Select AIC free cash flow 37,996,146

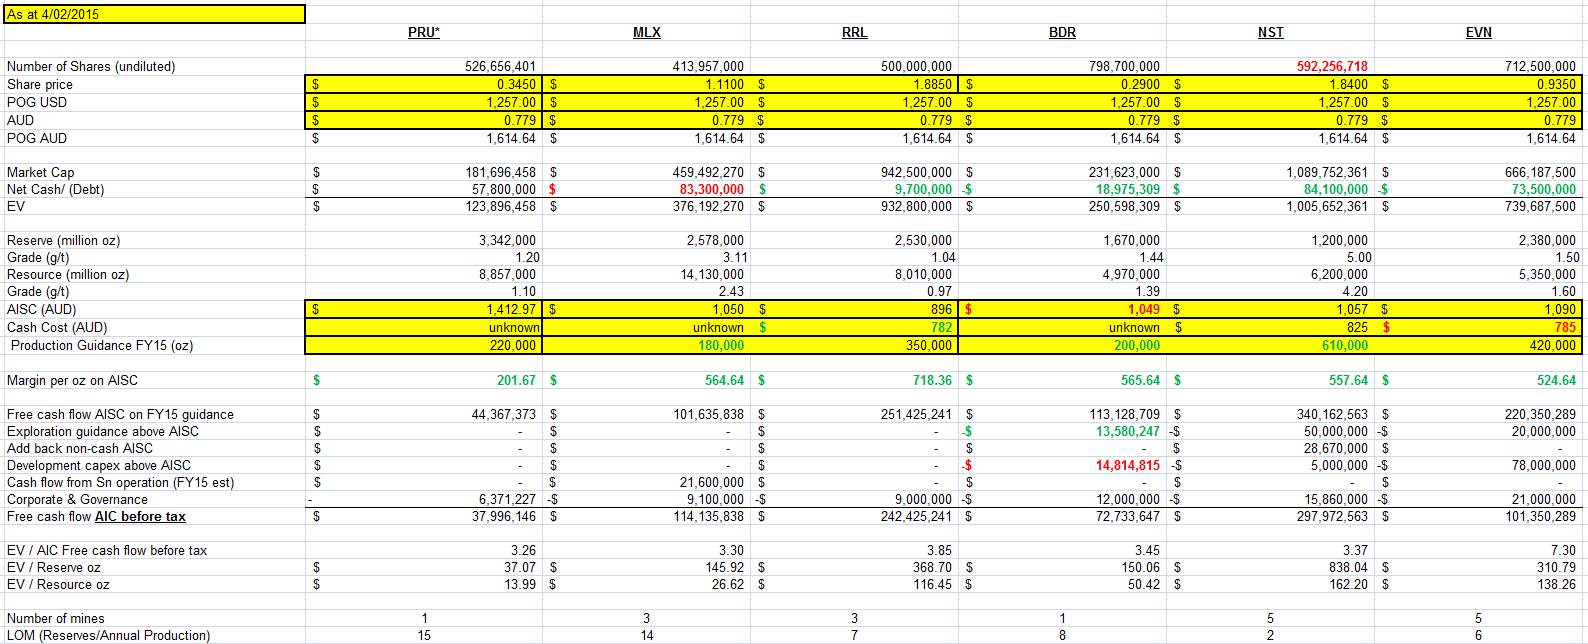point(504,517)
